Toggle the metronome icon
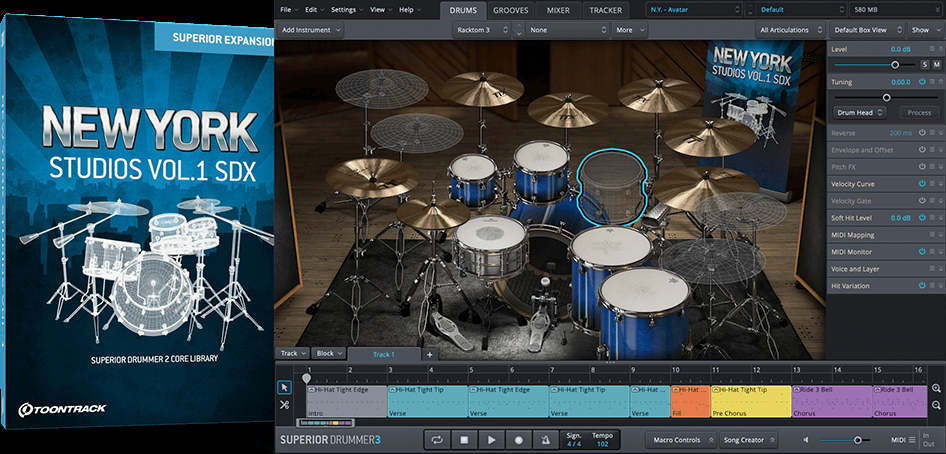This screenshot has width=946, height=454. 546,440
